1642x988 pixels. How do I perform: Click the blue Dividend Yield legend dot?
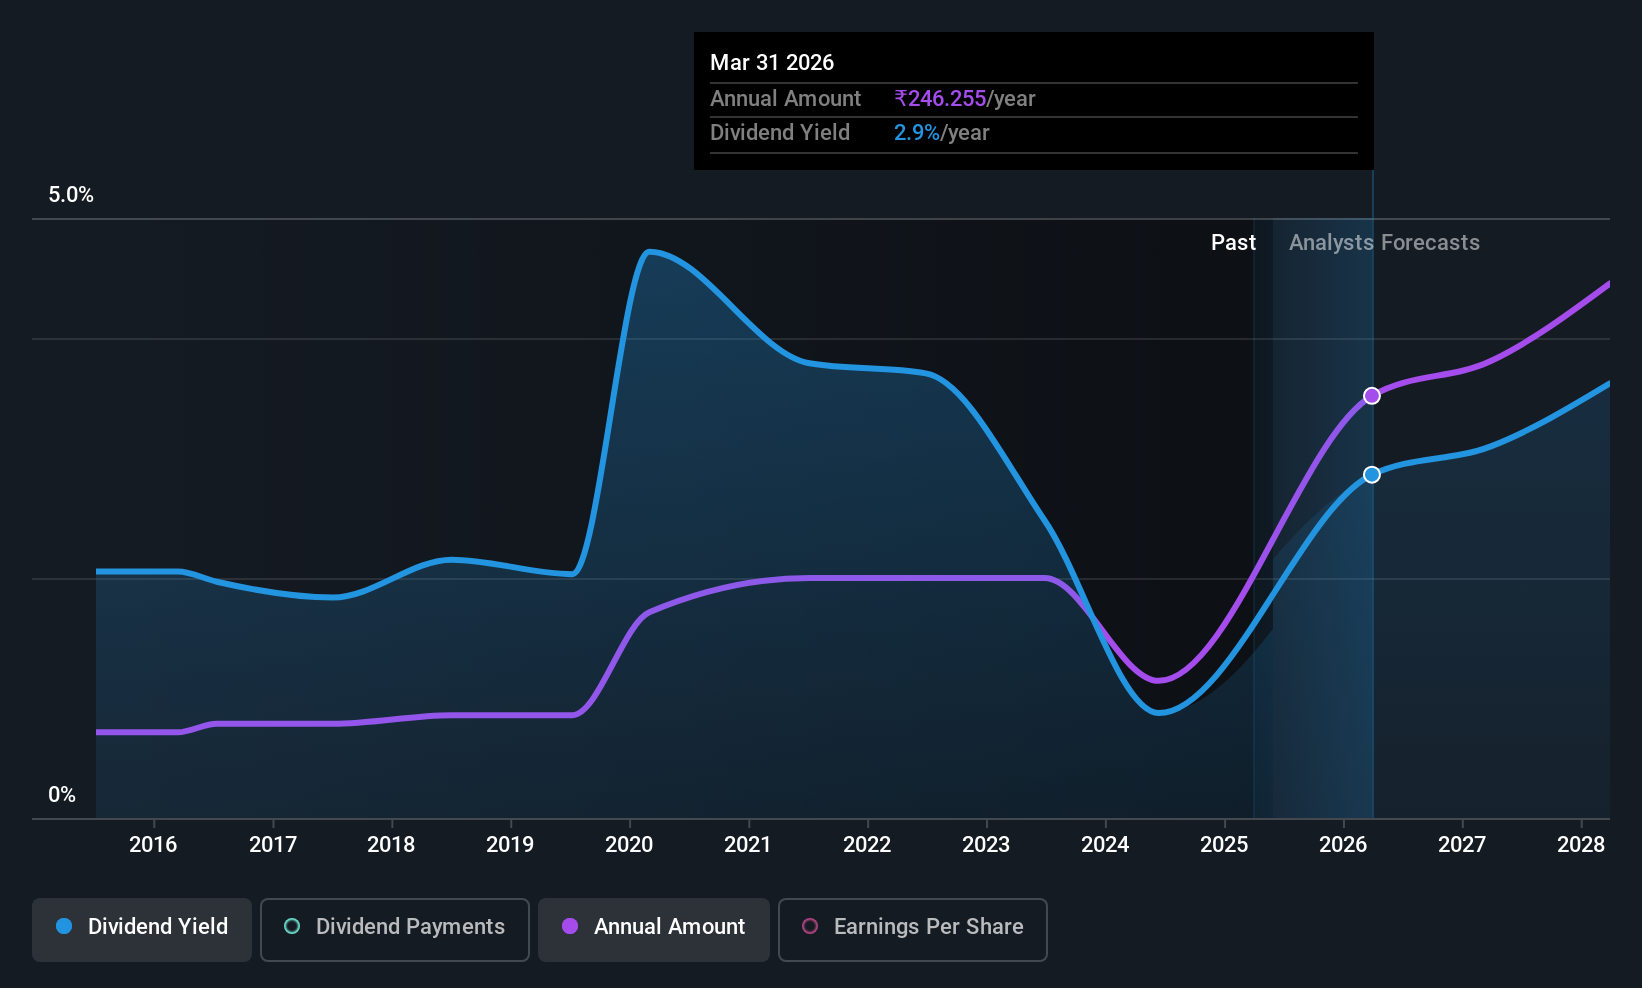[64, 926]
